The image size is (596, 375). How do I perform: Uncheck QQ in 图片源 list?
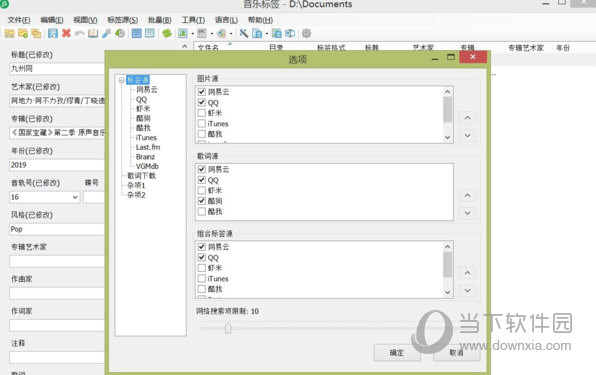pos(202,103)
